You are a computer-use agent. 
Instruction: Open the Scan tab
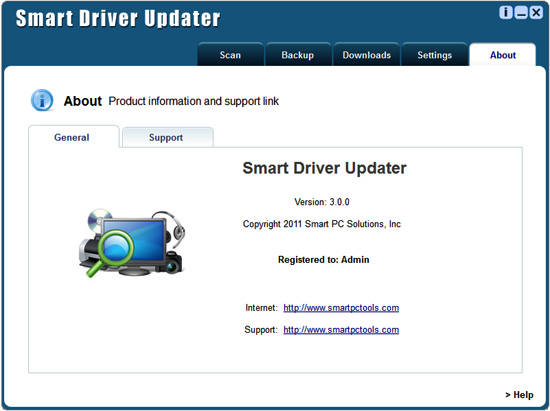click(x=230, y=55)
